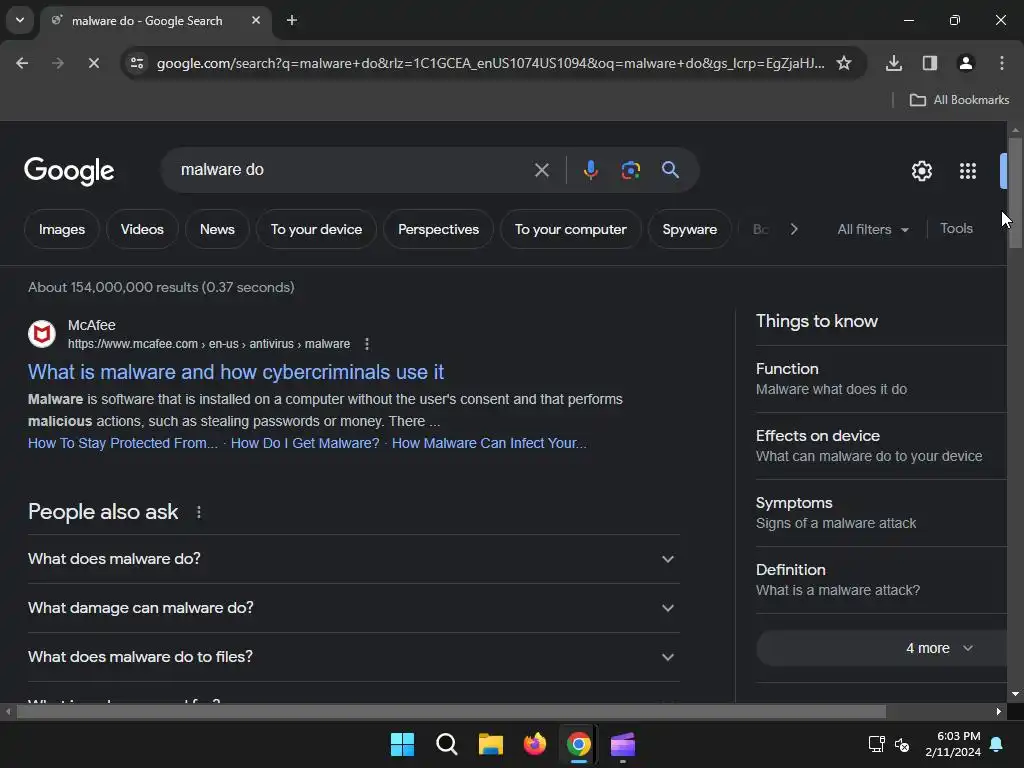Open Definition malware attack item
1024x768 pixels.
pos(881,580)
